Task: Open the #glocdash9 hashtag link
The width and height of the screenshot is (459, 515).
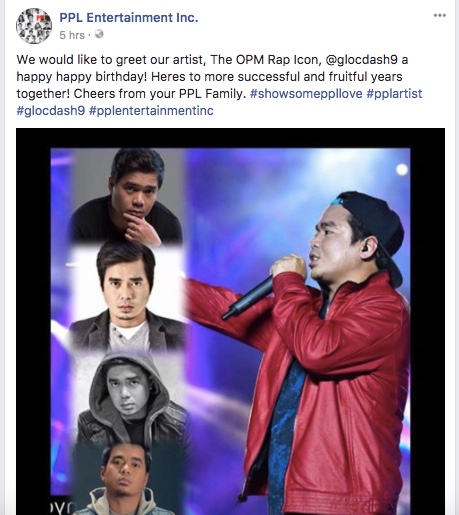Action: click(x=51, y=111)
